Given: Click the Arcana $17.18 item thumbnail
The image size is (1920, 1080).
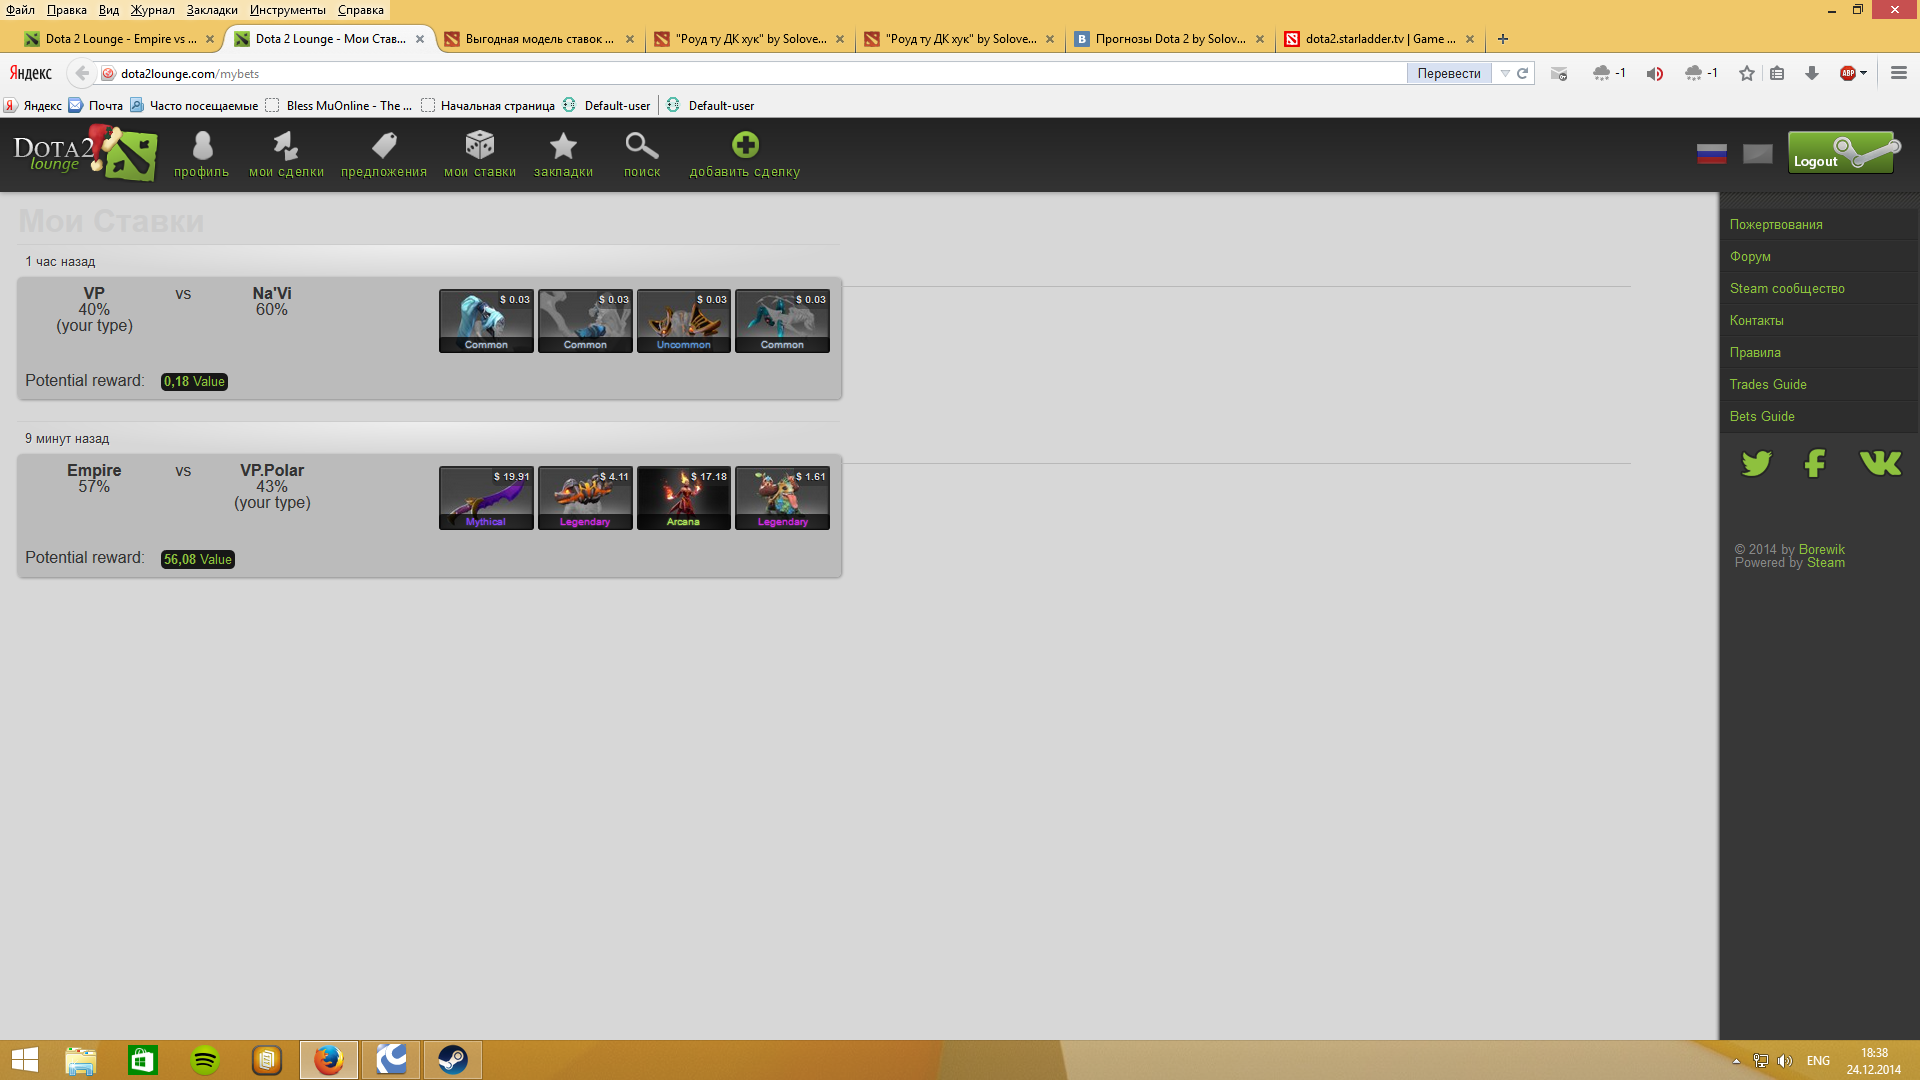Looking at the screenshot, I should tap(683, 498).
